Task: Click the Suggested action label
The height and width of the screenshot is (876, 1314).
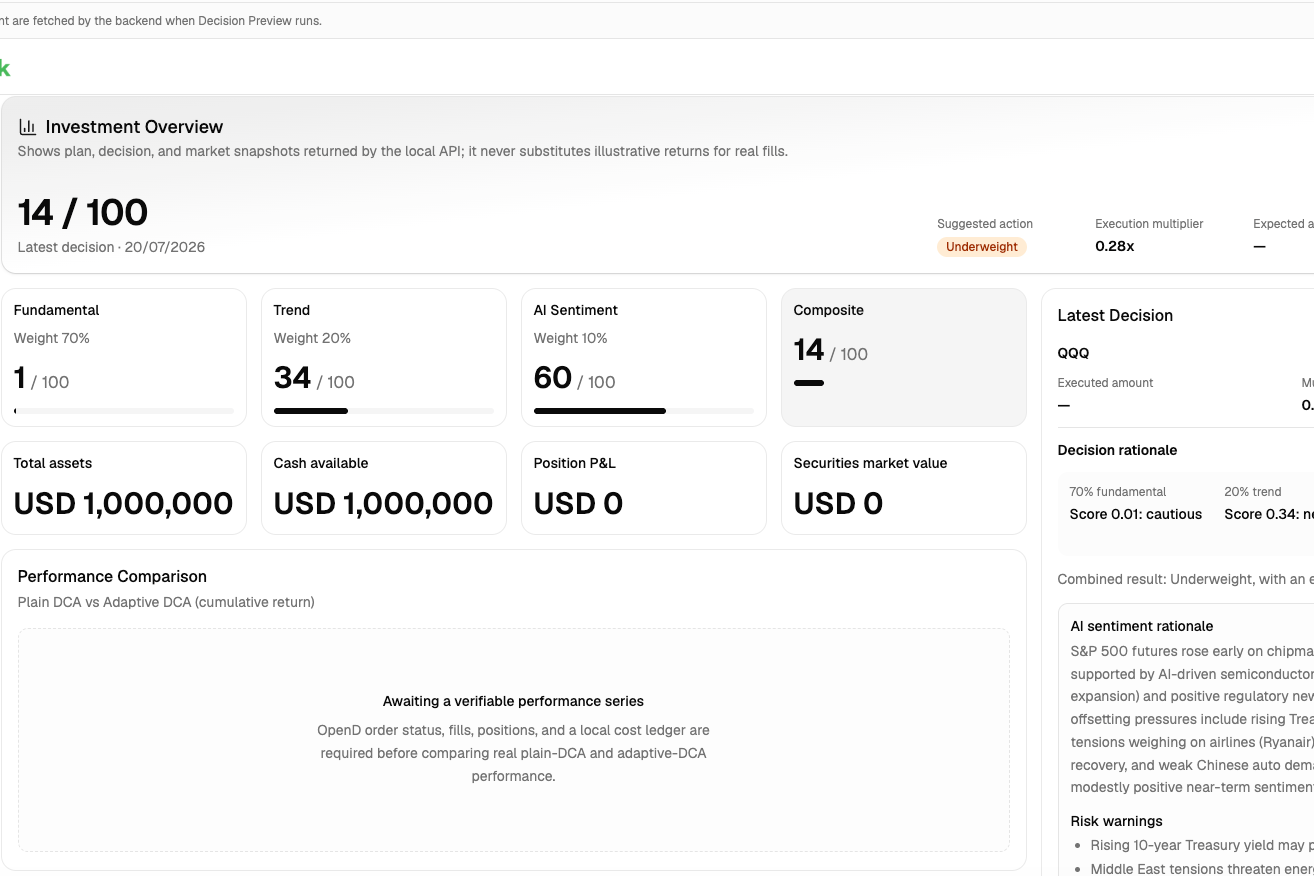Action: (x=985, y=224)
